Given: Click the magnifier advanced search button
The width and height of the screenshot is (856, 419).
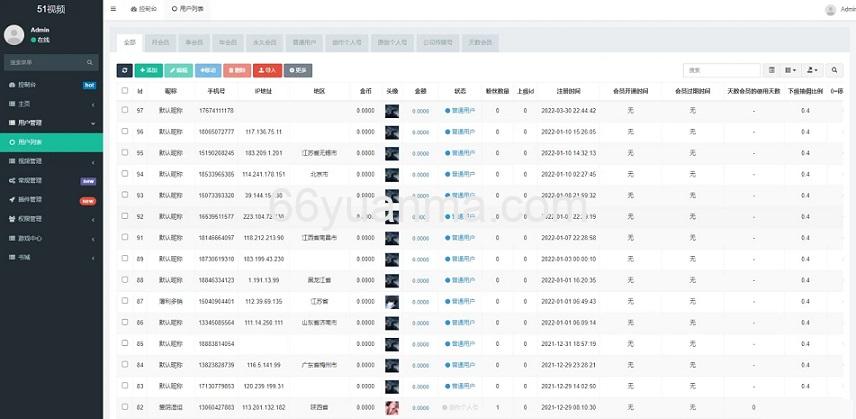Looking at the screenshot, I should point(834,70).
